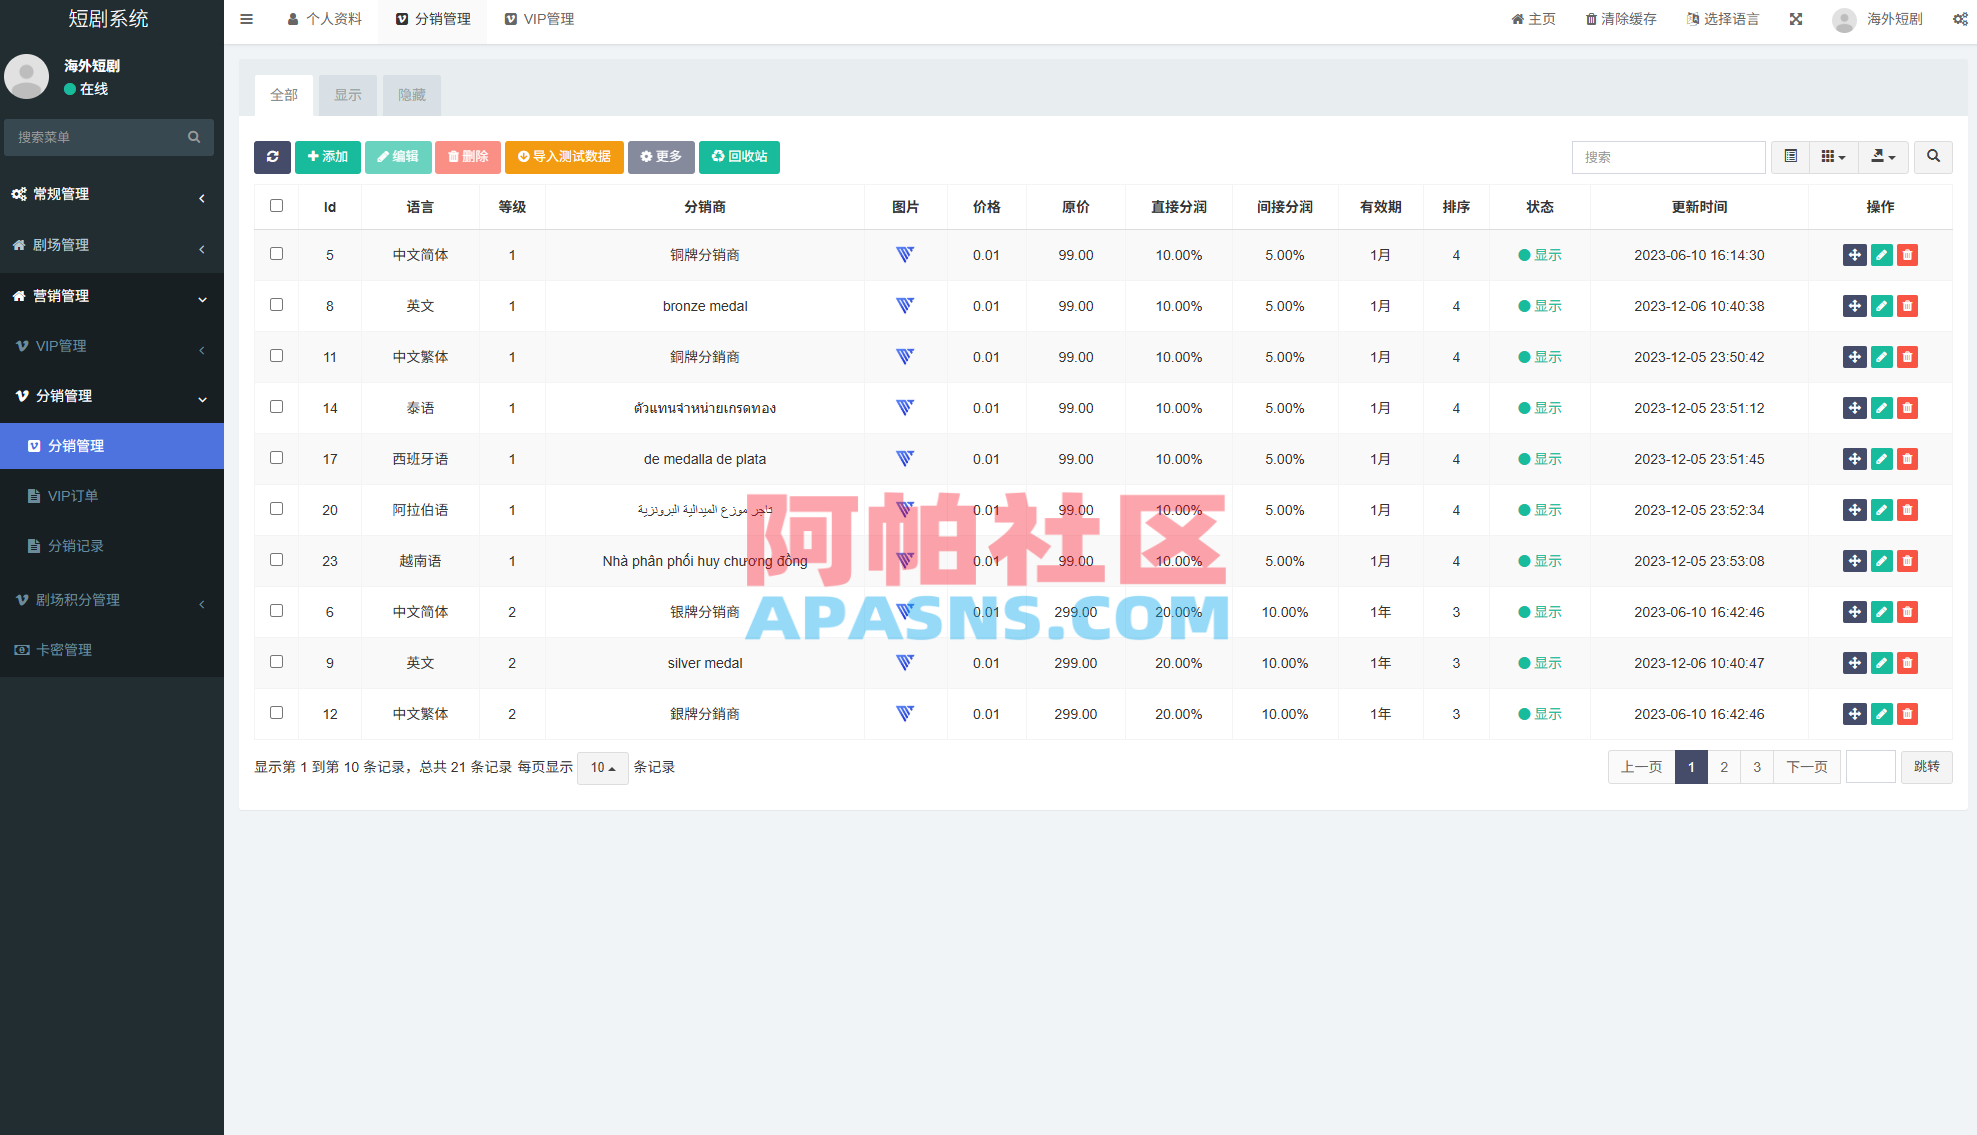Click the delete trash icon for row Id 8

point(1907,306)
